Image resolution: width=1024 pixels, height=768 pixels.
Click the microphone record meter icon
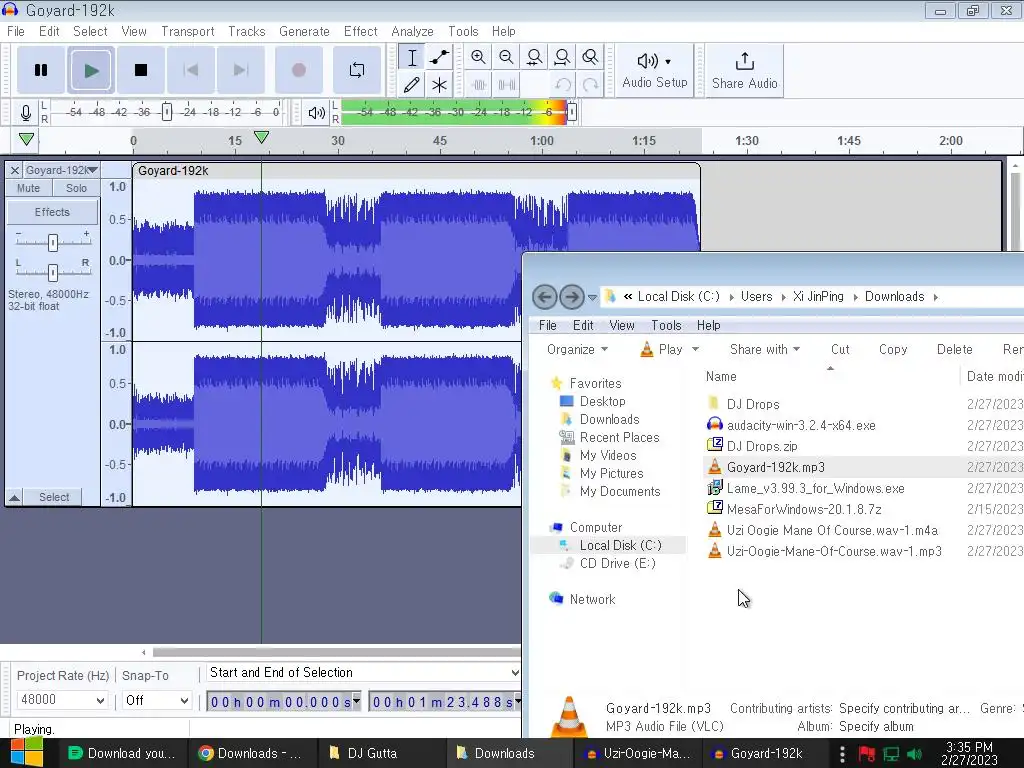click(25, 113)
